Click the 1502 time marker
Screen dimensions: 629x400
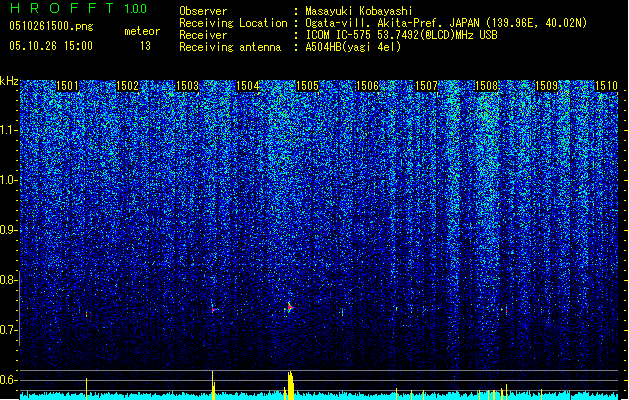(x=127, y=86)
